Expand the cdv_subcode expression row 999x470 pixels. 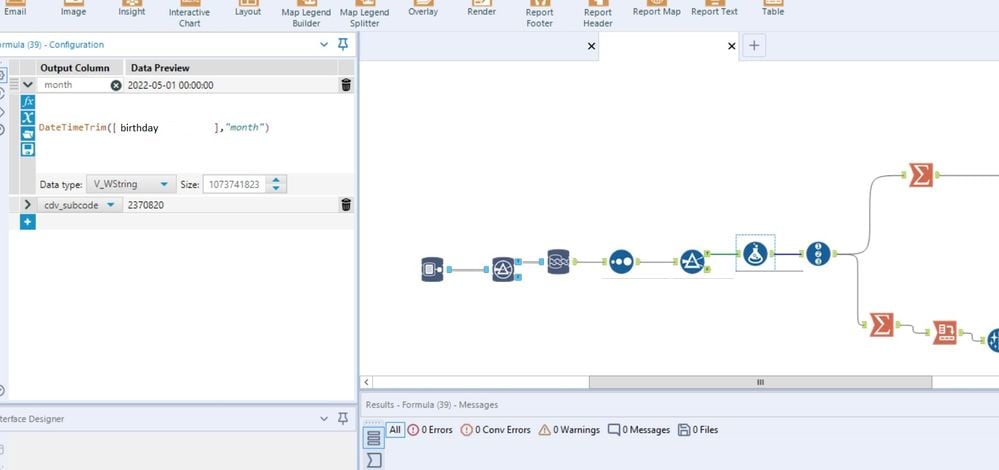pos(27,204)
